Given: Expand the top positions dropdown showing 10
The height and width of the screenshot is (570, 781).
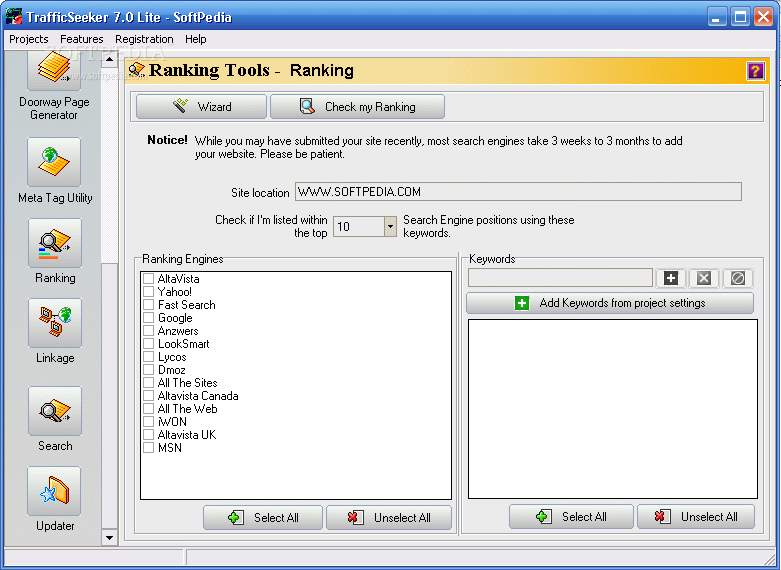Looking at the screenshot, I should click(x=390, y=226).
